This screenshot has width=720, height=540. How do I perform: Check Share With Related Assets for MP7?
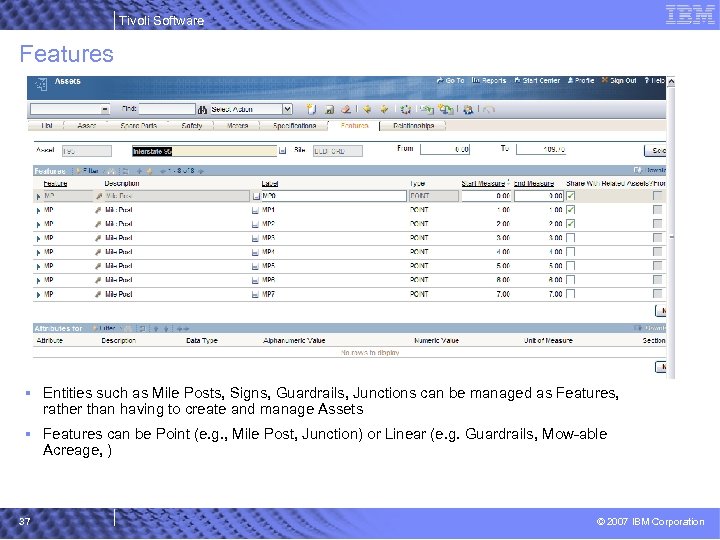(570, 294)
